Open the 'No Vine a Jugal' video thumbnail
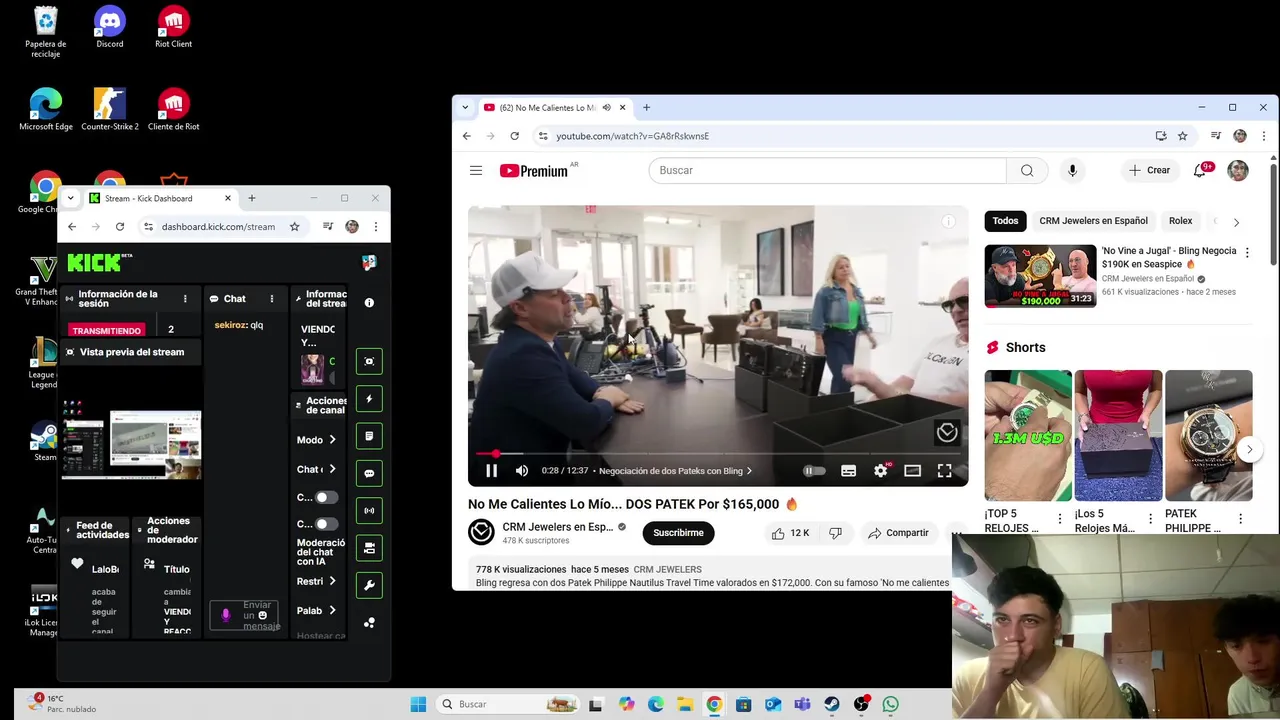This screenshot has width=1280, height=720. point(1040,276)
